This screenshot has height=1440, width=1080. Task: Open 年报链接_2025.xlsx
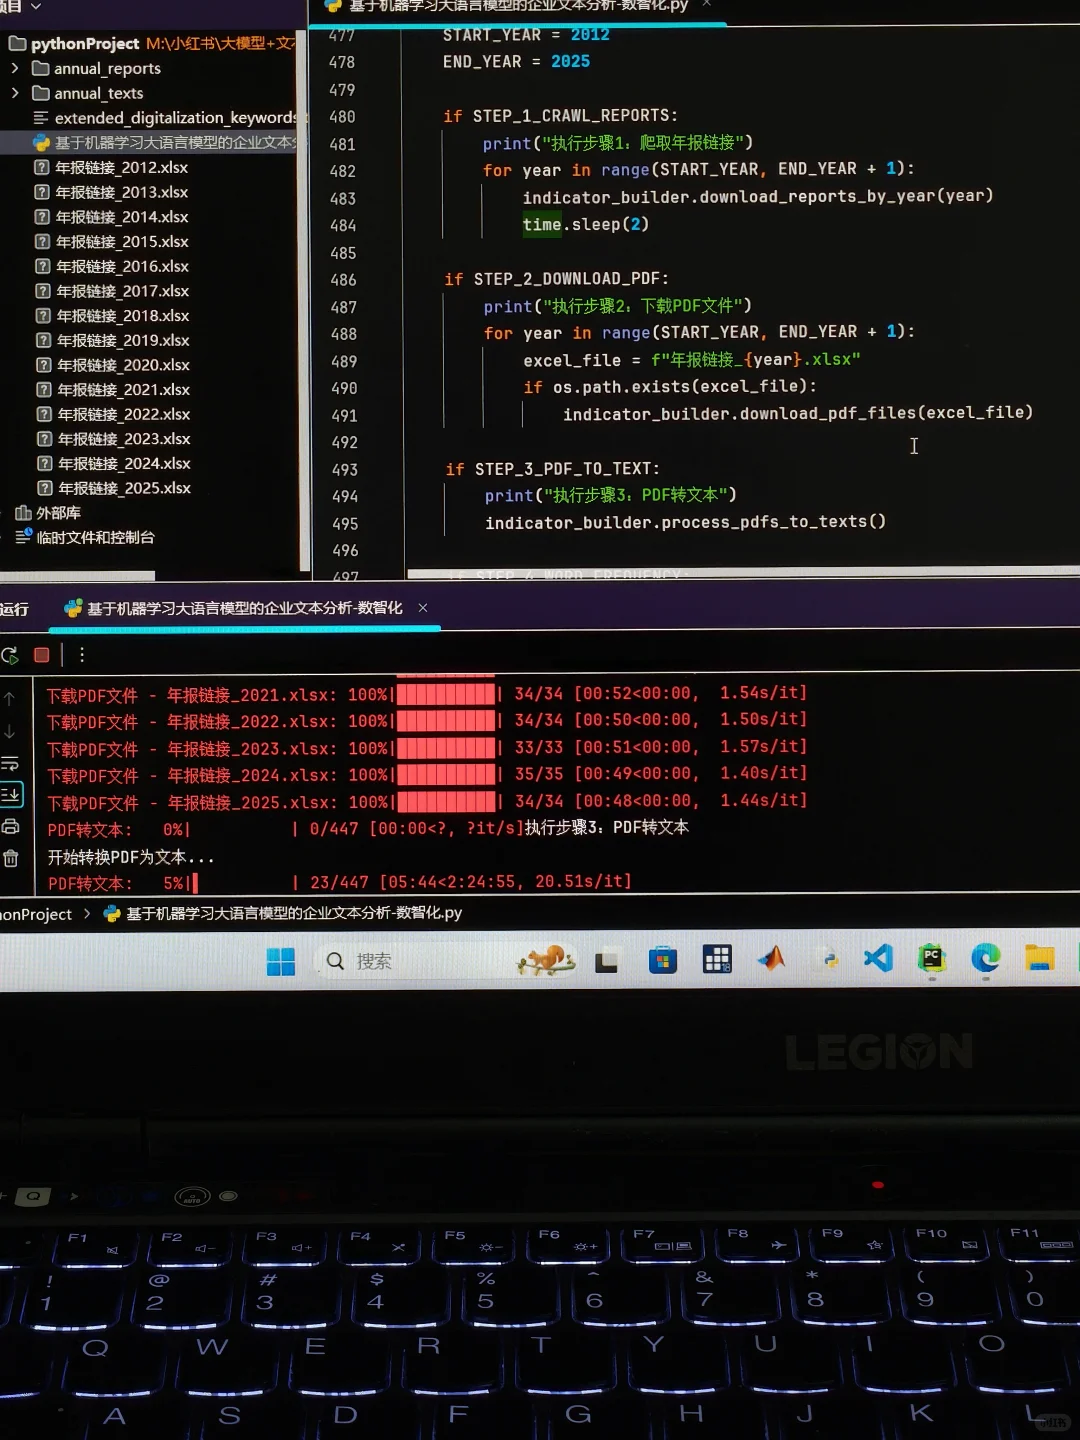[x=114, y=488]
